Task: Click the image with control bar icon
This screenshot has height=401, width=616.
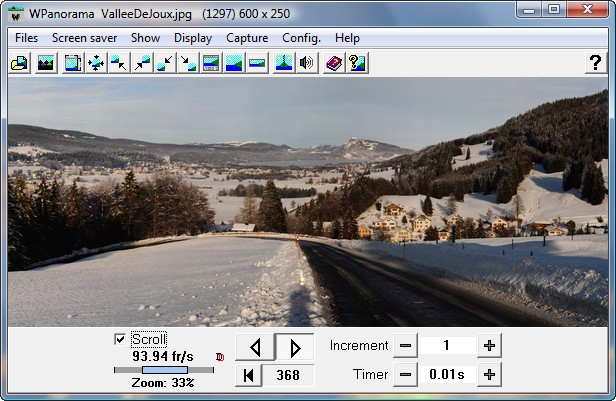Action: pos(211,63)
